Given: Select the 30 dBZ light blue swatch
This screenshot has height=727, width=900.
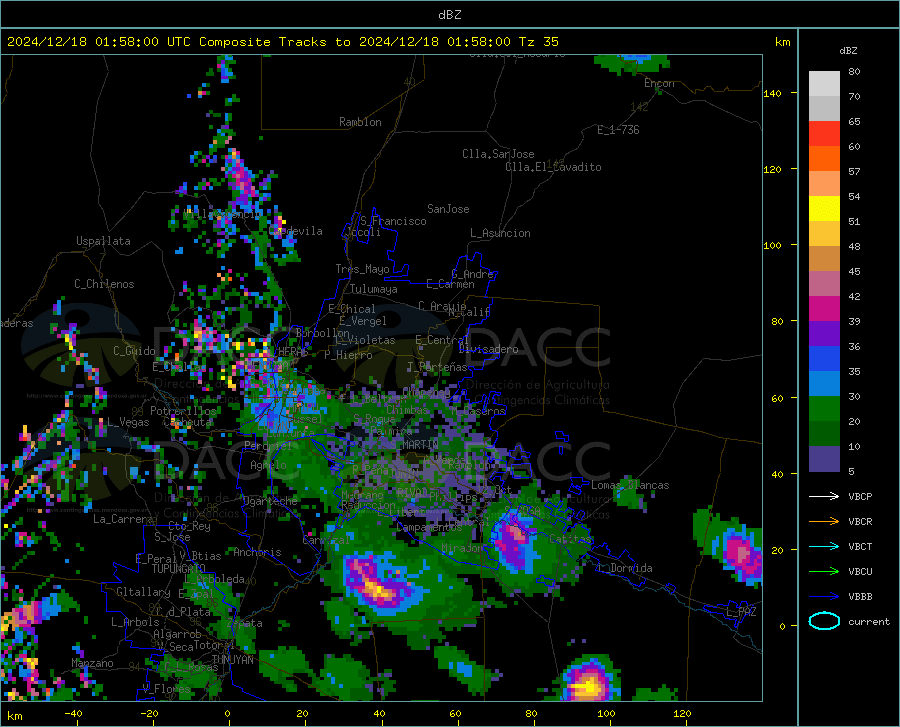Looking at the screenshot, I should click(824, 383).
